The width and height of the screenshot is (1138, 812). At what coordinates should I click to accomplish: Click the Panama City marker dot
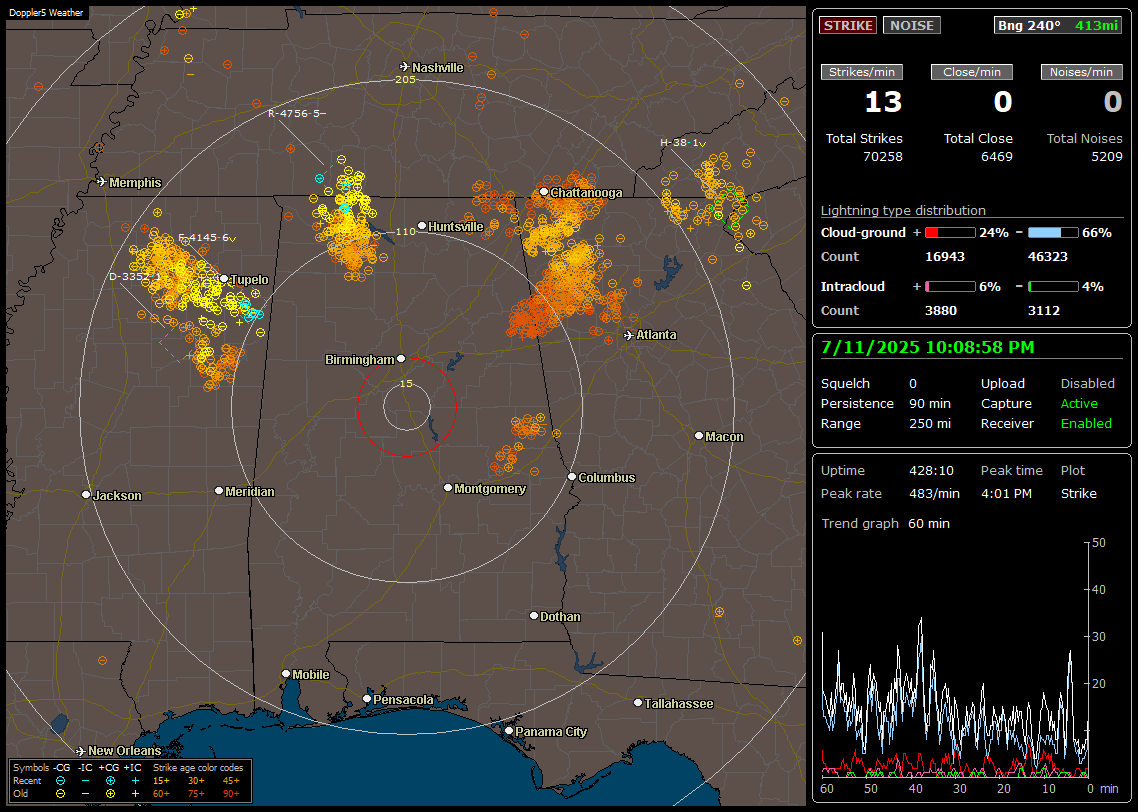509,731
